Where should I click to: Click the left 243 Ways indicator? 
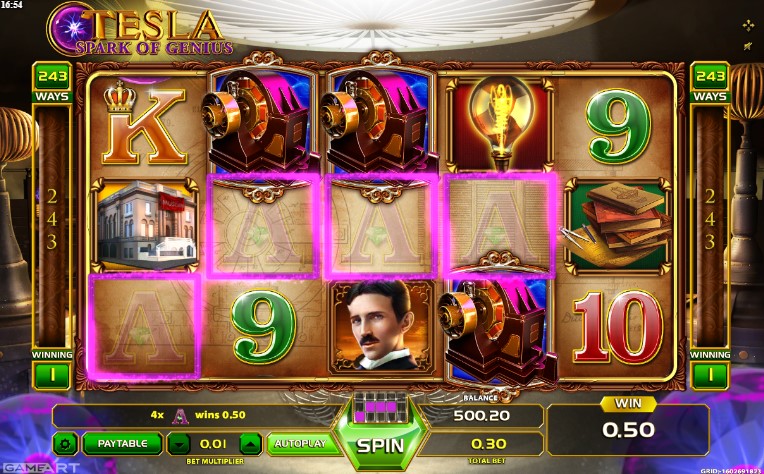coord(52,82)
